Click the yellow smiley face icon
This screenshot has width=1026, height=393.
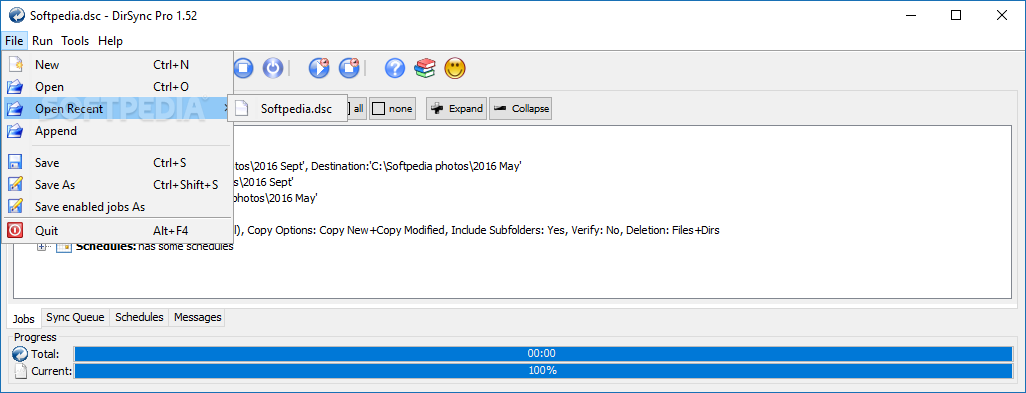click(455, 67)
